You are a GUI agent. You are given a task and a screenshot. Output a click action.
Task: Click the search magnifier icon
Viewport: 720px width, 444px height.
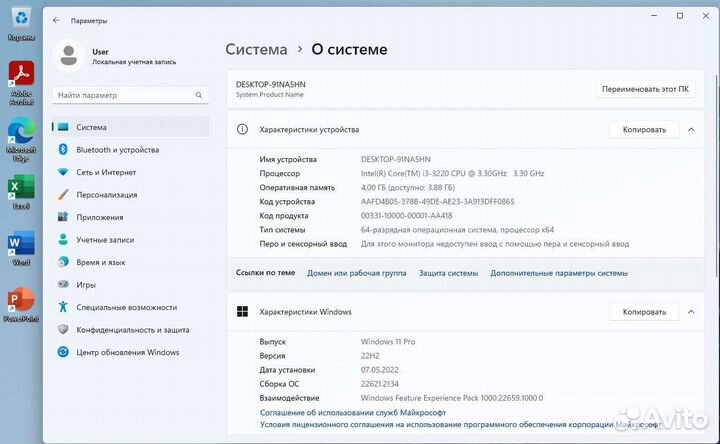point(199,95)
